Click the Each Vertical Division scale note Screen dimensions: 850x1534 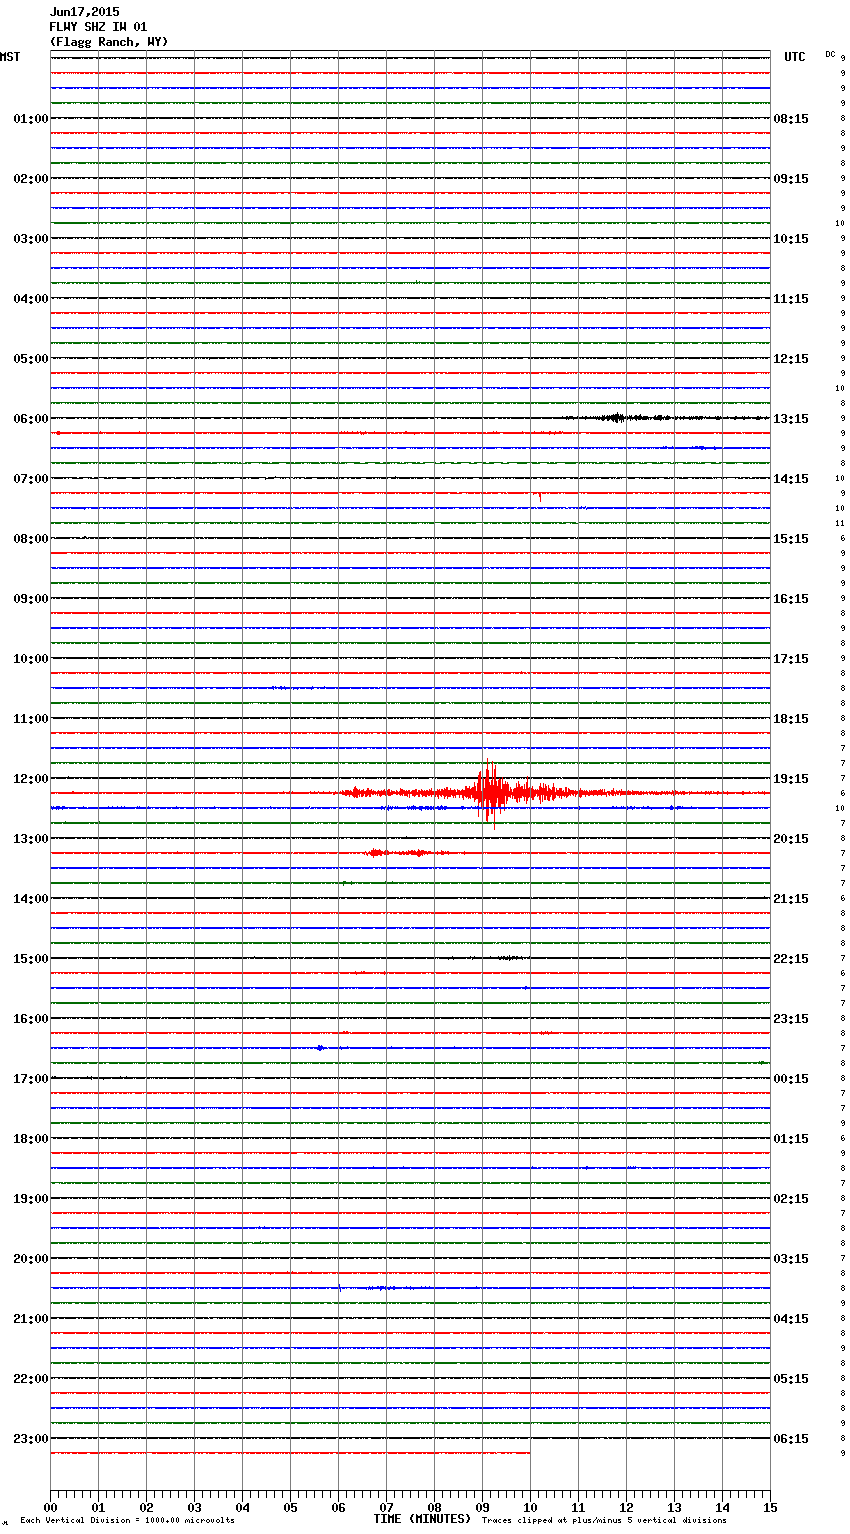pyautogui.click(x=127, y=1520)
